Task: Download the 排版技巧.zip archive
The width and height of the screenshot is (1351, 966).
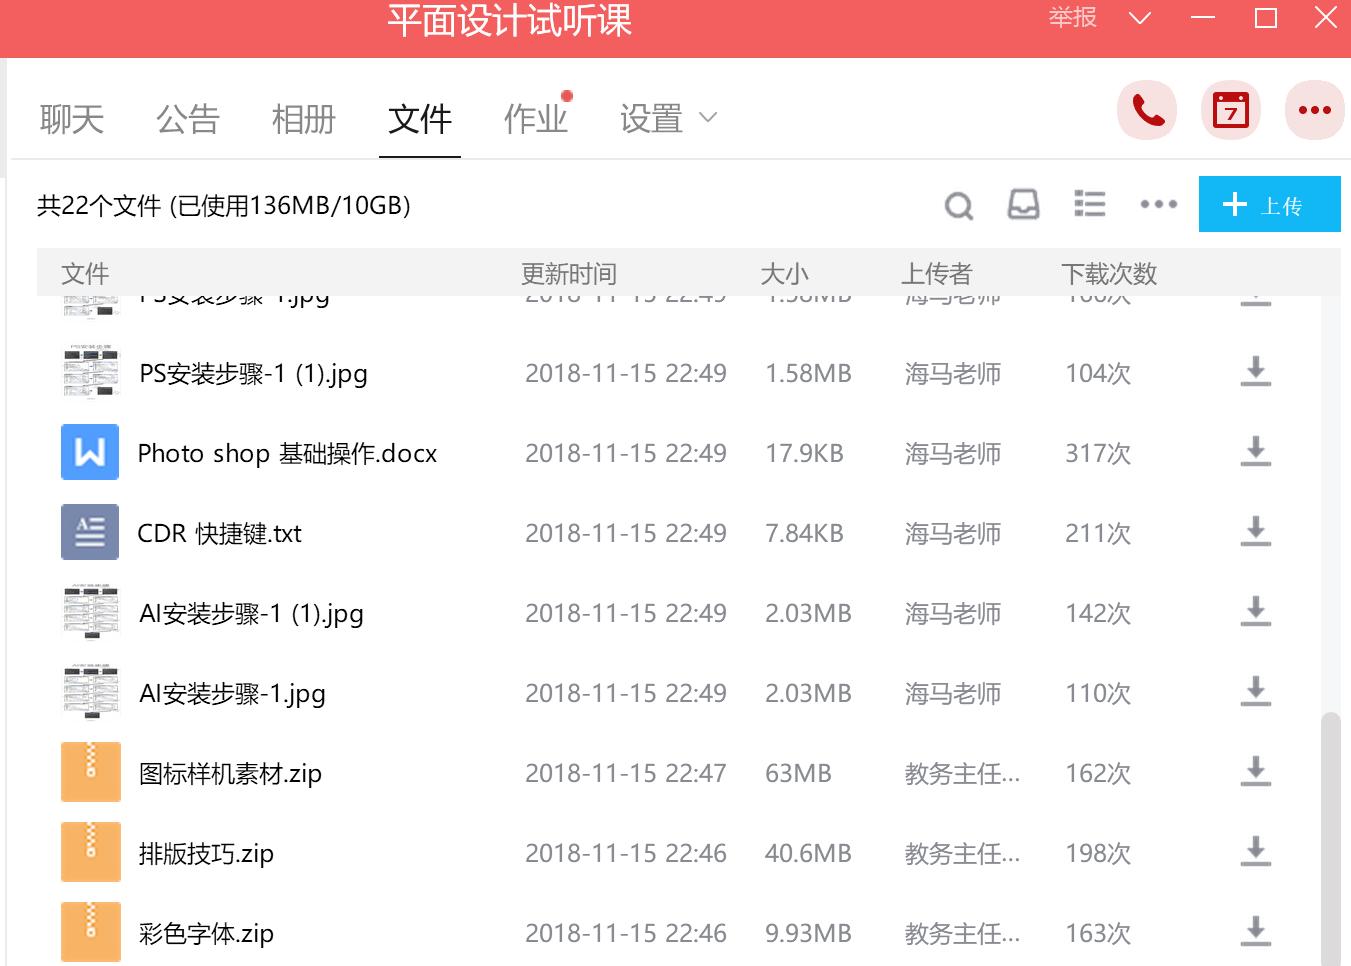Action: click(x=1253, y=852)
